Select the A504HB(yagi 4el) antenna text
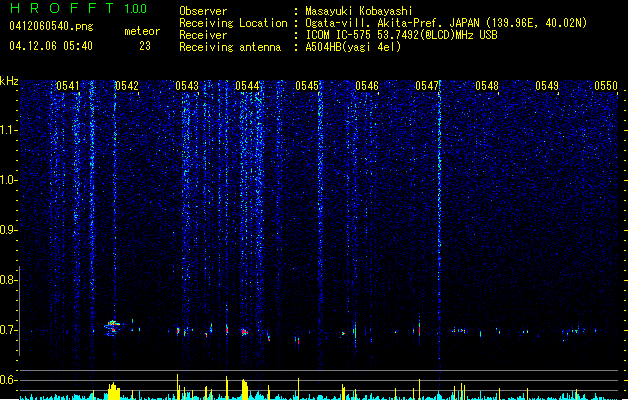Viewport: 629px width, 400px height. click(x=353, y=47)
